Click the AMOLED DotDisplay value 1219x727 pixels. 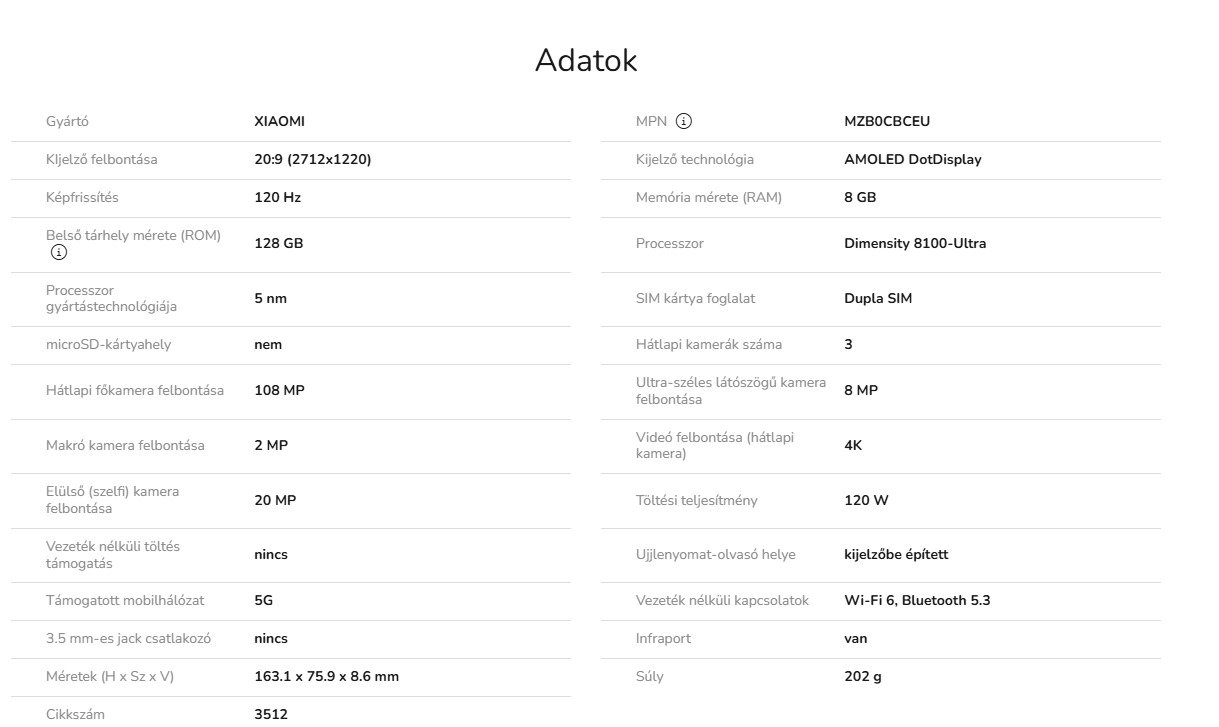[x=912, y=159]
